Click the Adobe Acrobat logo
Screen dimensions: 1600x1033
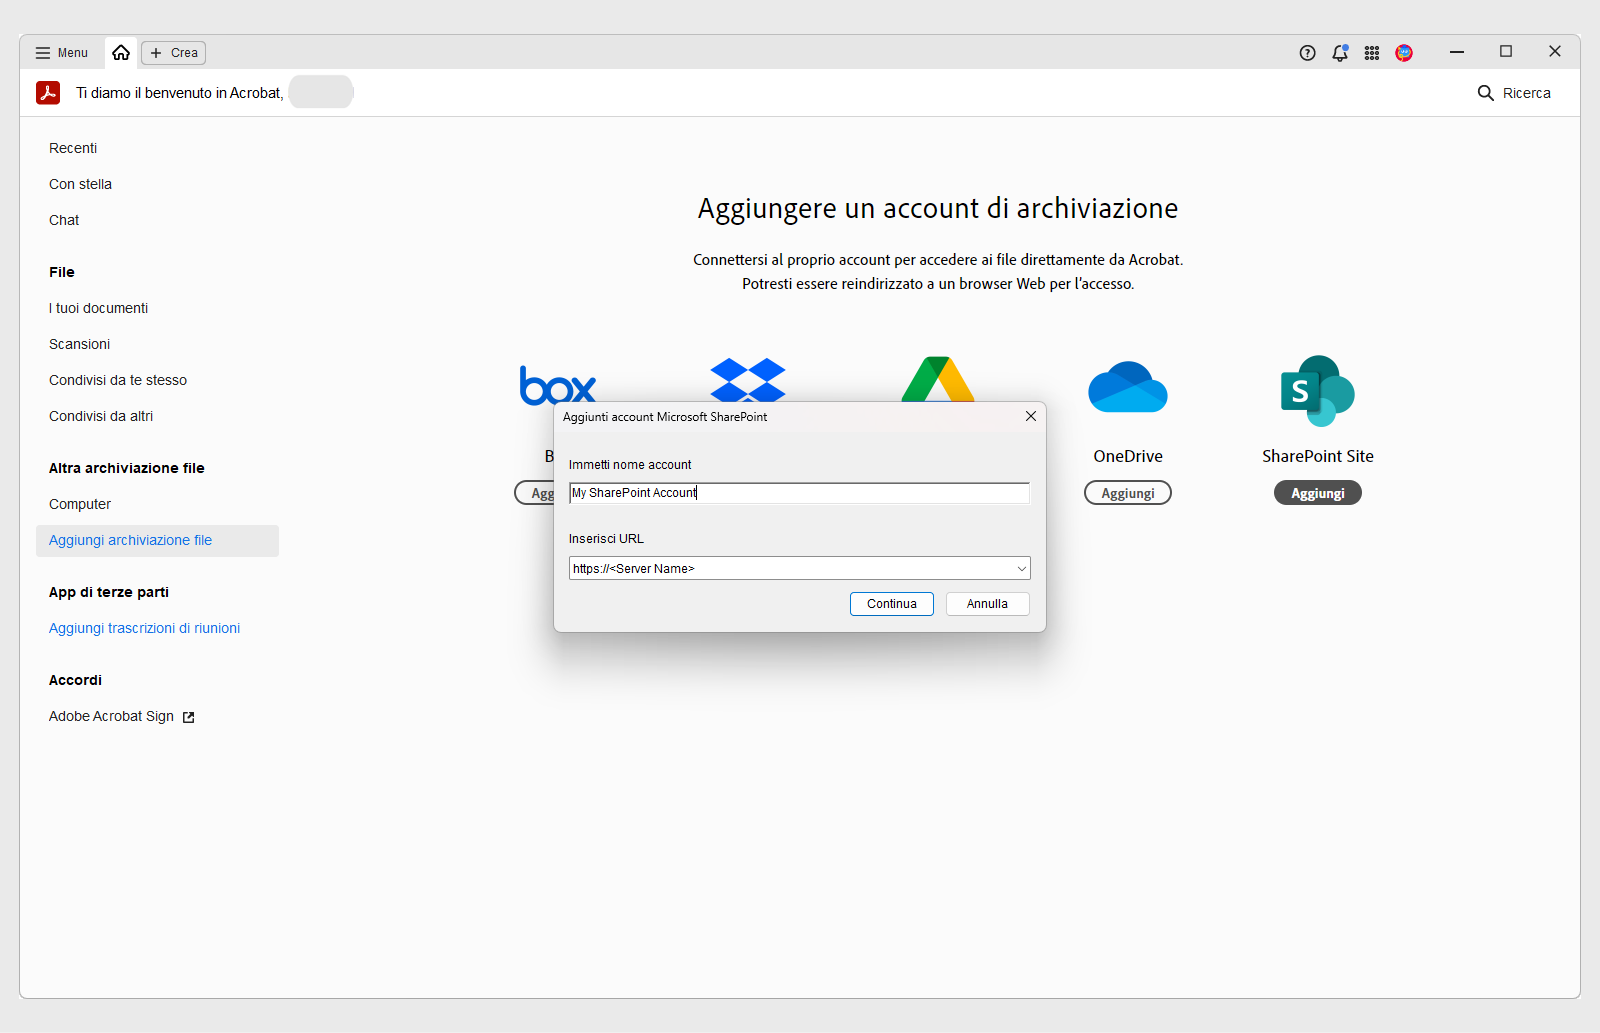point(48,92)
